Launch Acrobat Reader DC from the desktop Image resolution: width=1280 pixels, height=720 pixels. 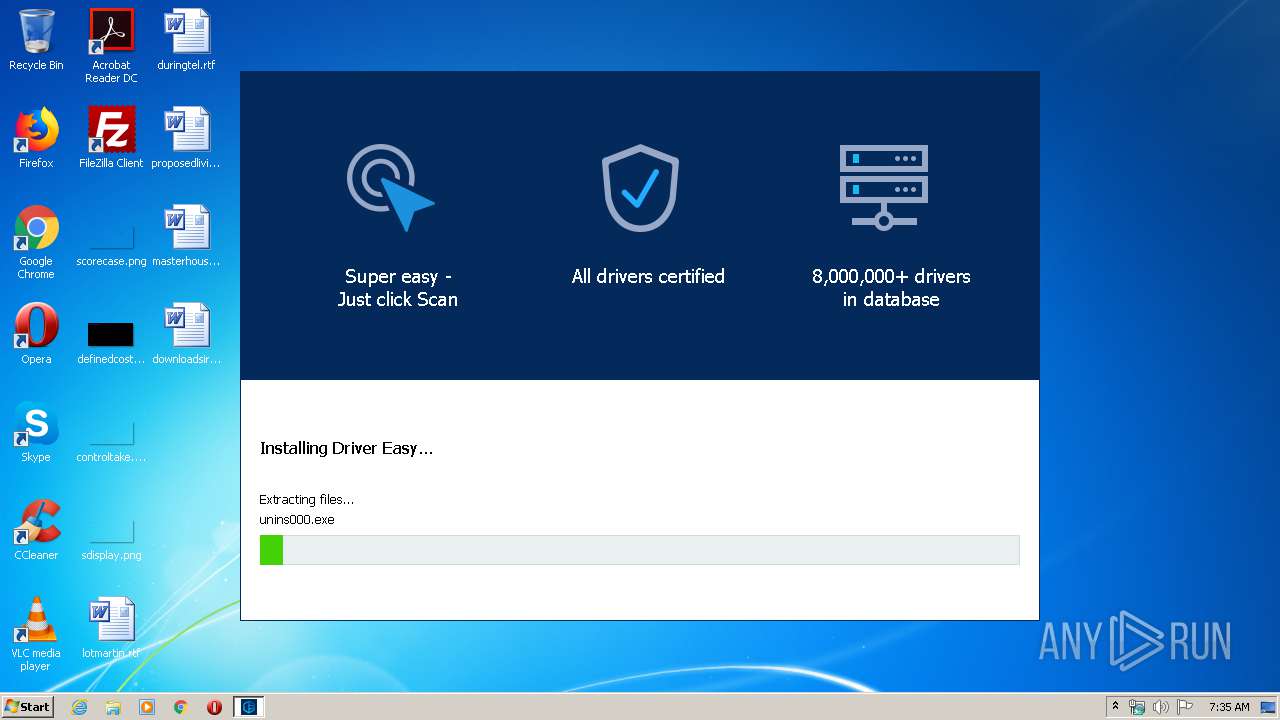[111, 46]
